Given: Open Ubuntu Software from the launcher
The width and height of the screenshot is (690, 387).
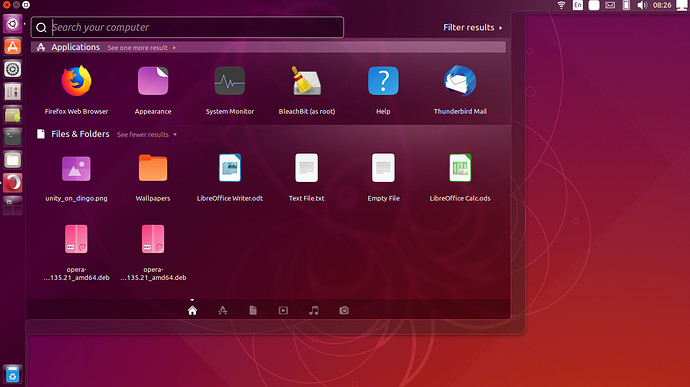Looking at the screenshot, I should (13, 47).
